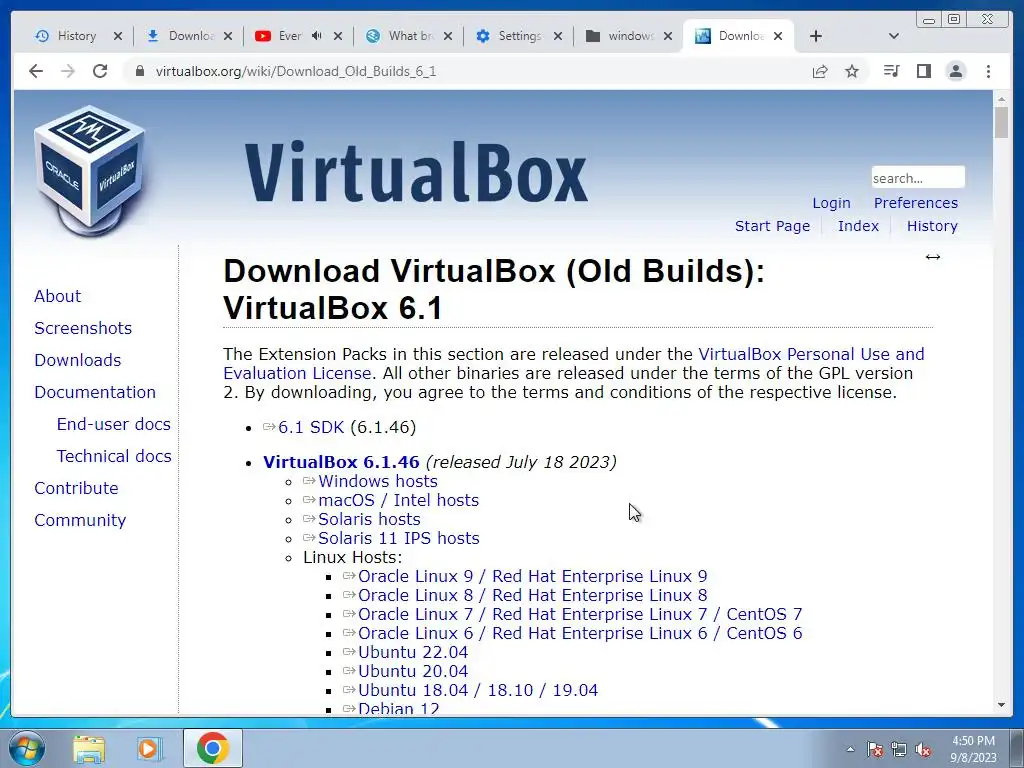Open Downloads in the sidebar
Image resolution: width=1024 pixels, height=768 pixels.
pos(78,360)
